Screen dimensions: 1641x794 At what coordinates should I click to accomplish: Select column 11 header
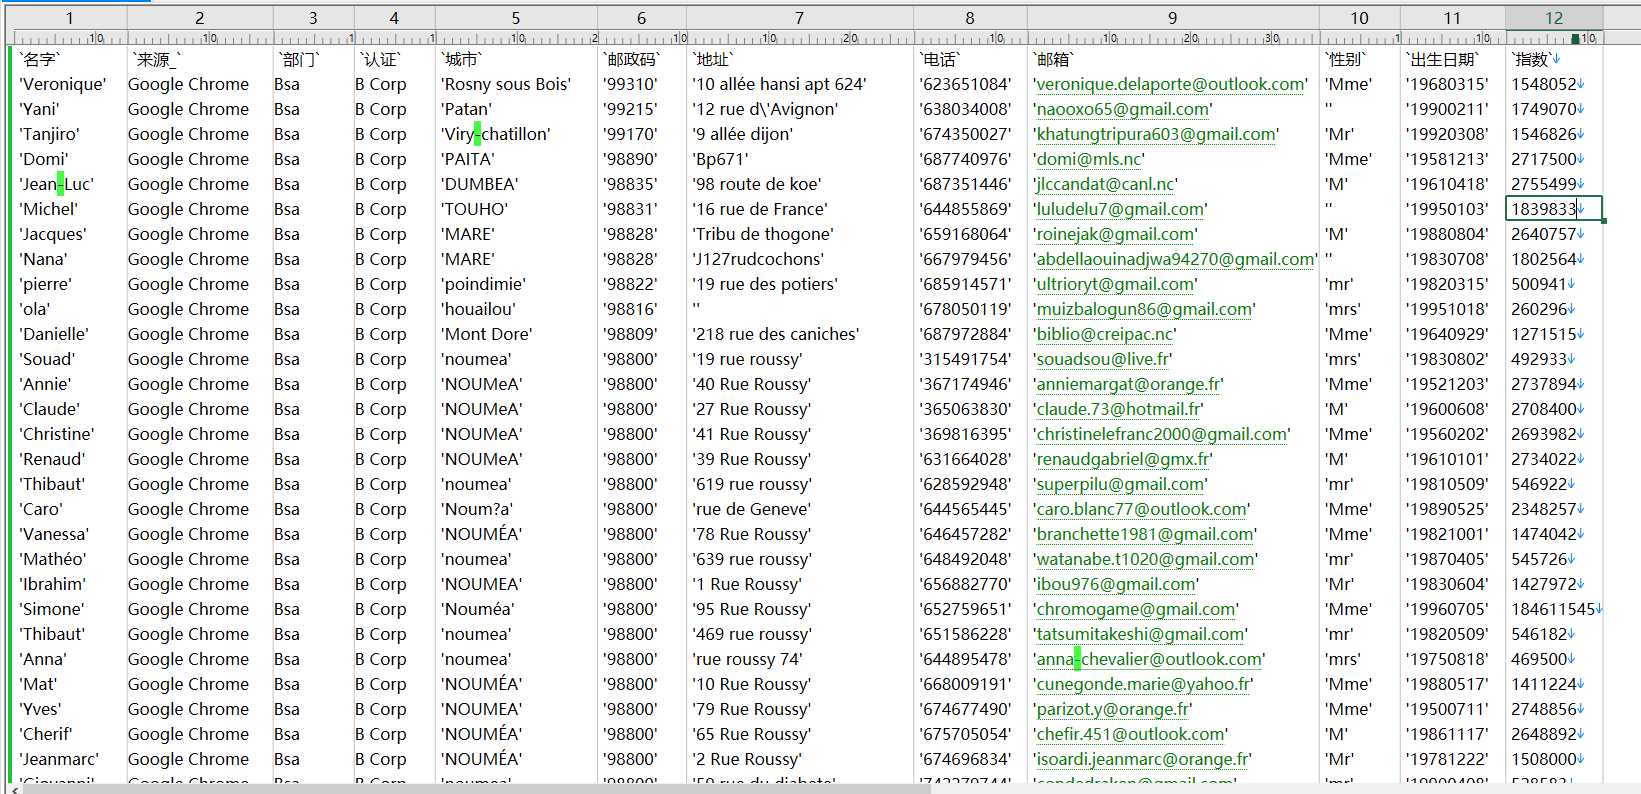1453,18
